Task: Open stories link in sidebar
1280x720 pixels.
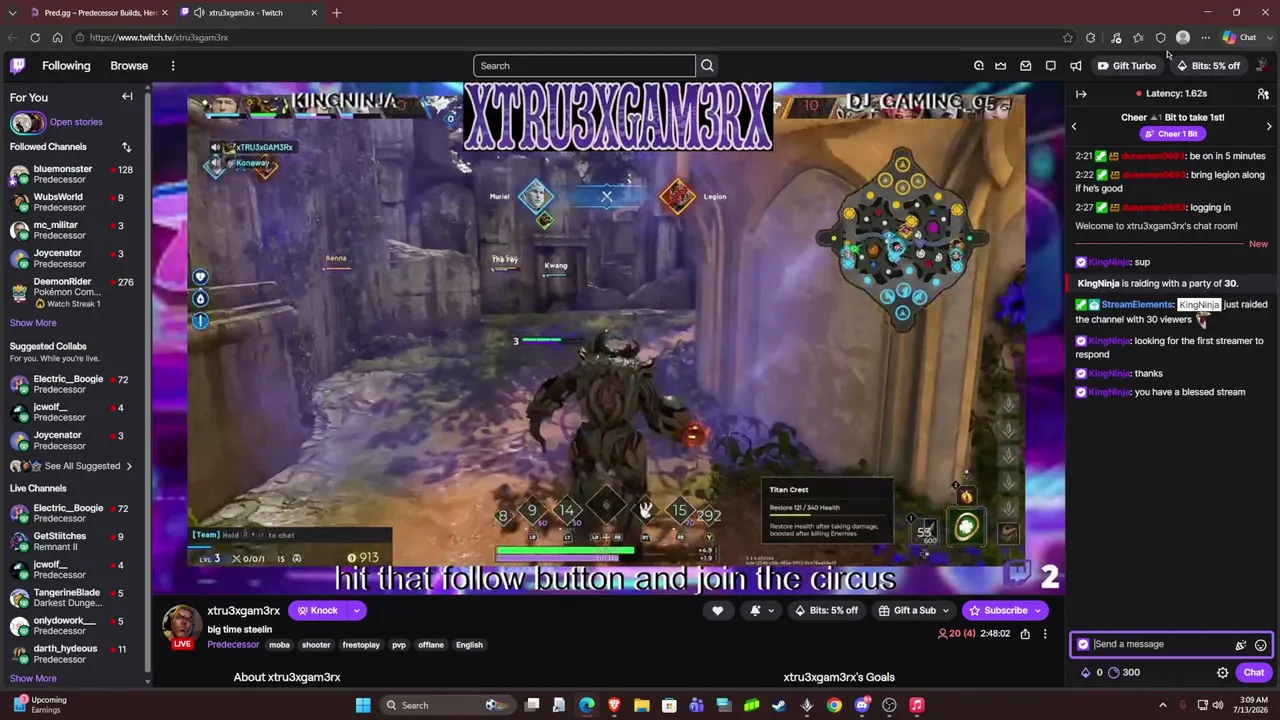Action: (76, 122)
